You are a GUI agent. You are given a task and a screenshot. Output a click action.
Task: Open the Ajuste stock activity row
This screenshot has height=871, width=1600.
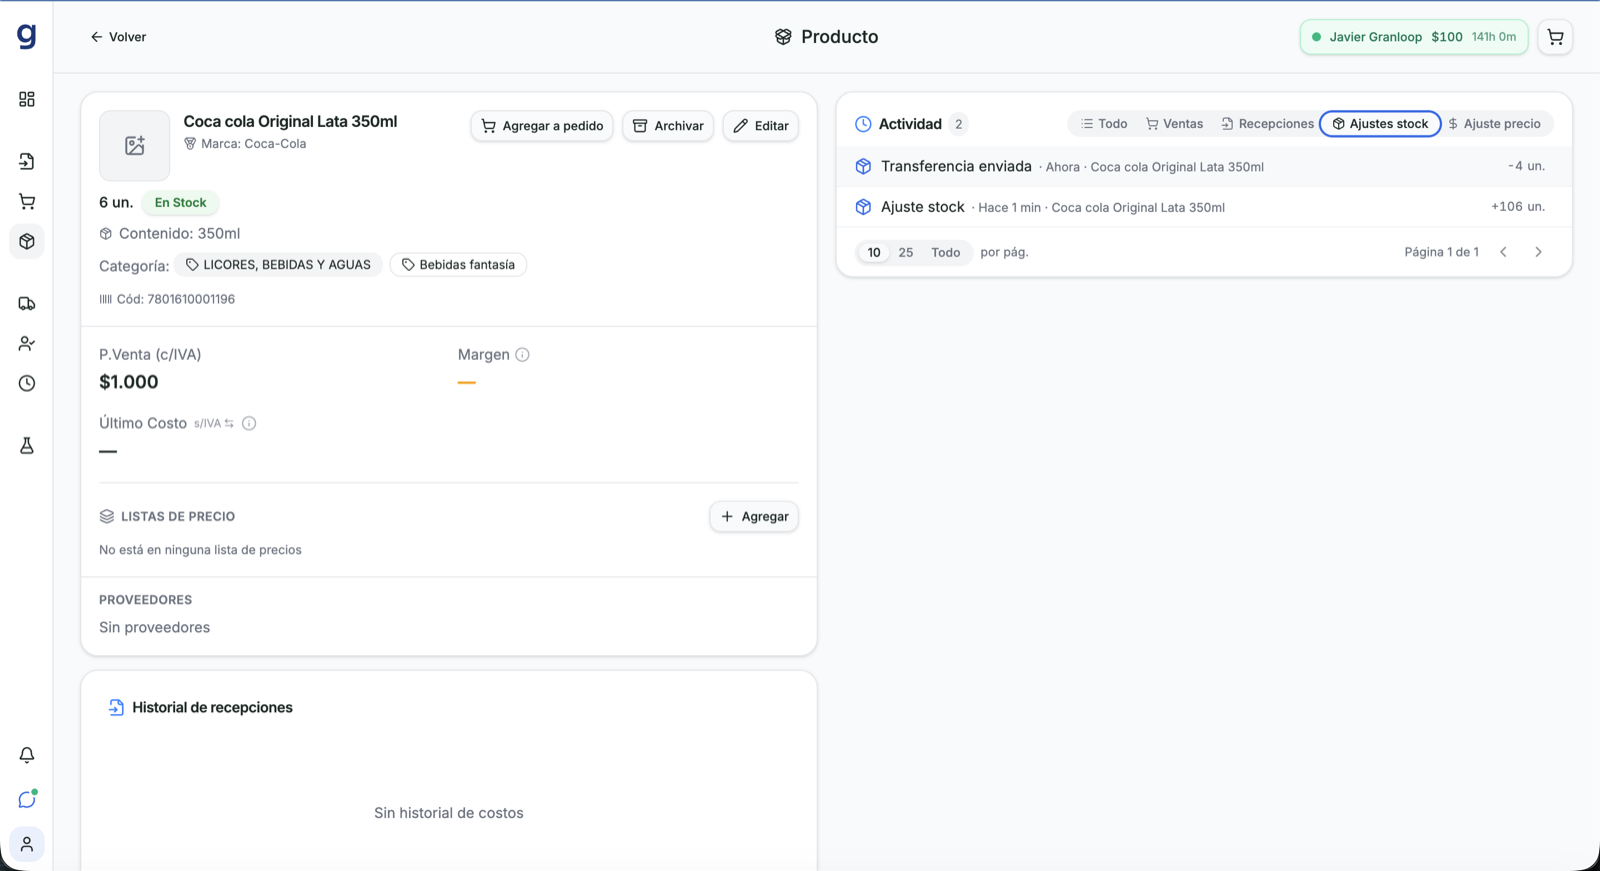tap(1204, 207)
